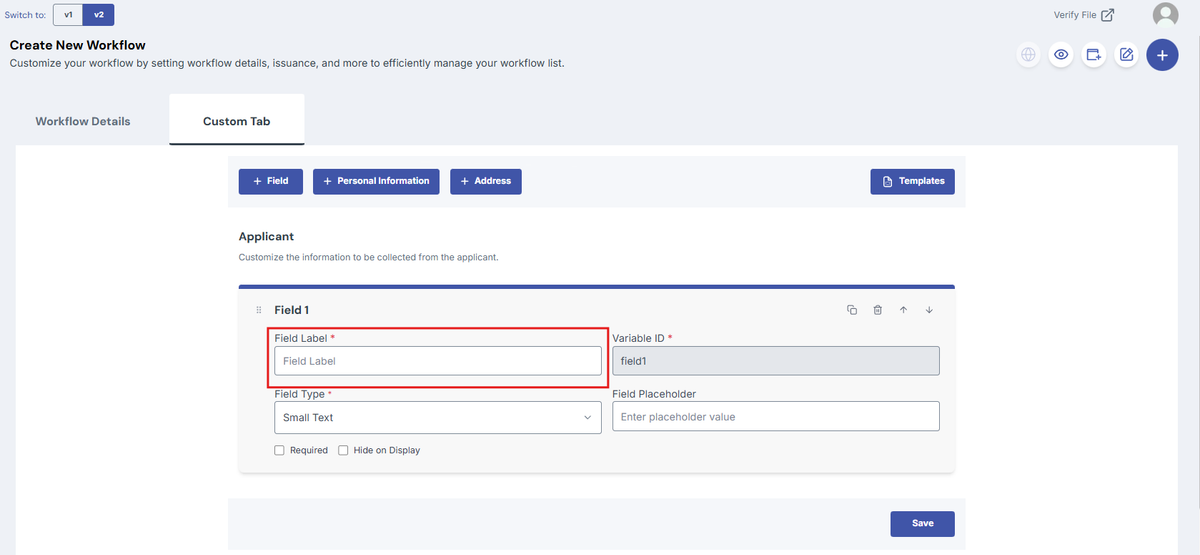Move Field 1 down with arrow
The image size is (1200, 555).
(x=929, y=310)
